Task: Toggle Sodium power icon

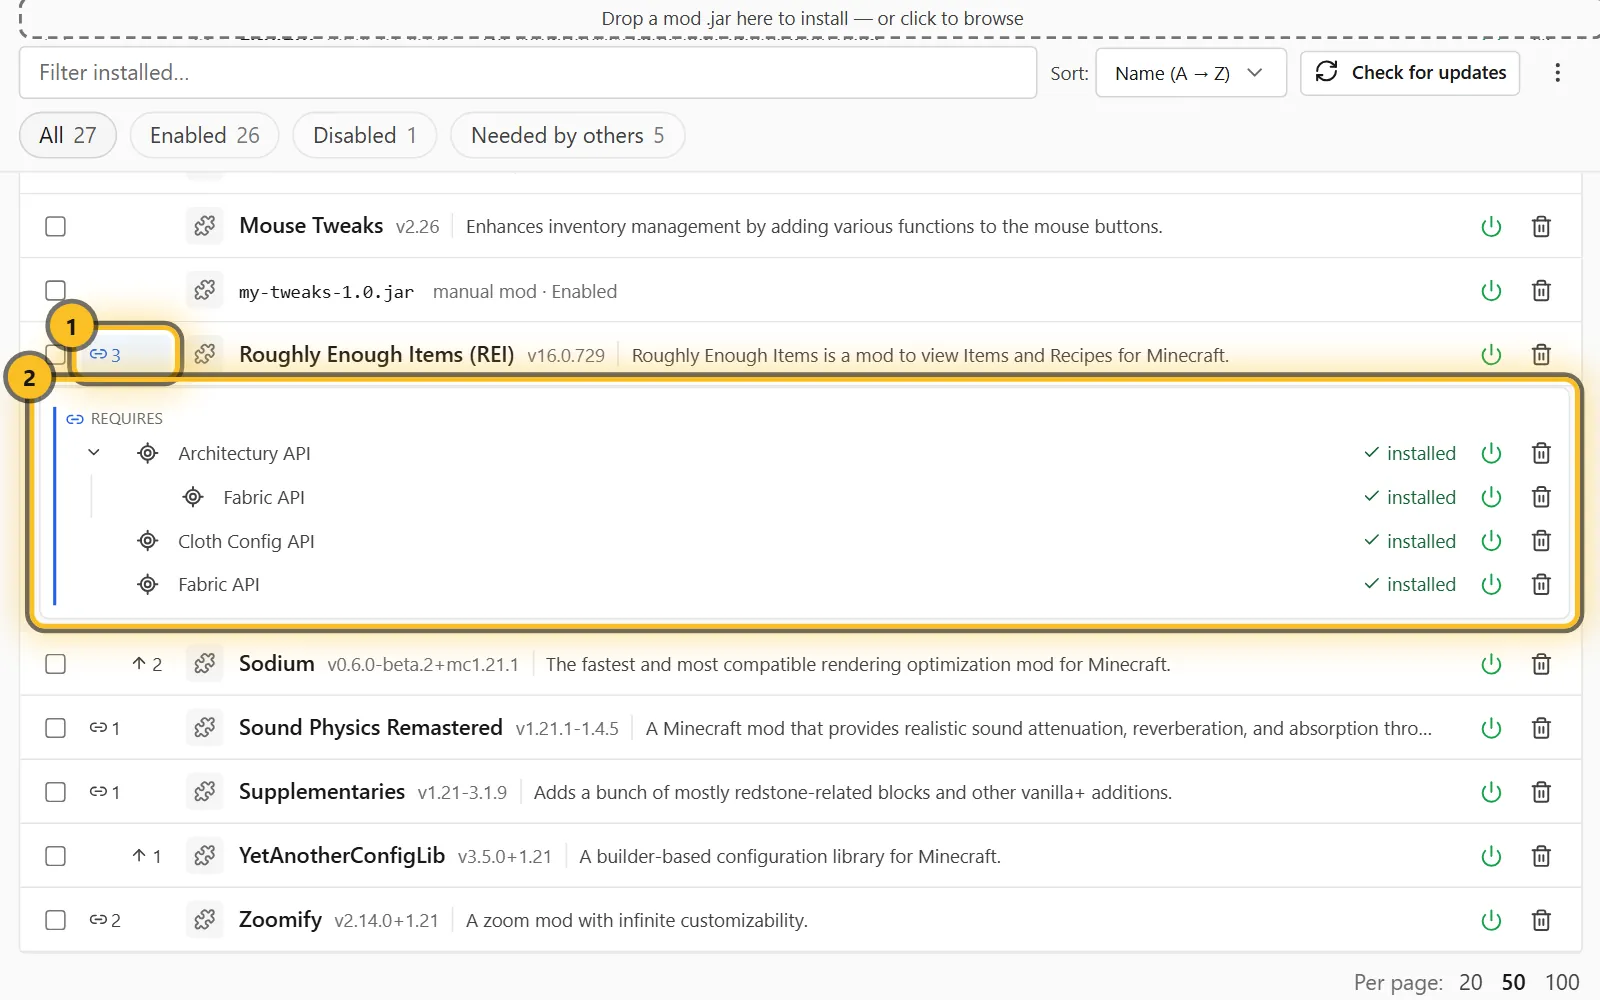Action: 1491,664
